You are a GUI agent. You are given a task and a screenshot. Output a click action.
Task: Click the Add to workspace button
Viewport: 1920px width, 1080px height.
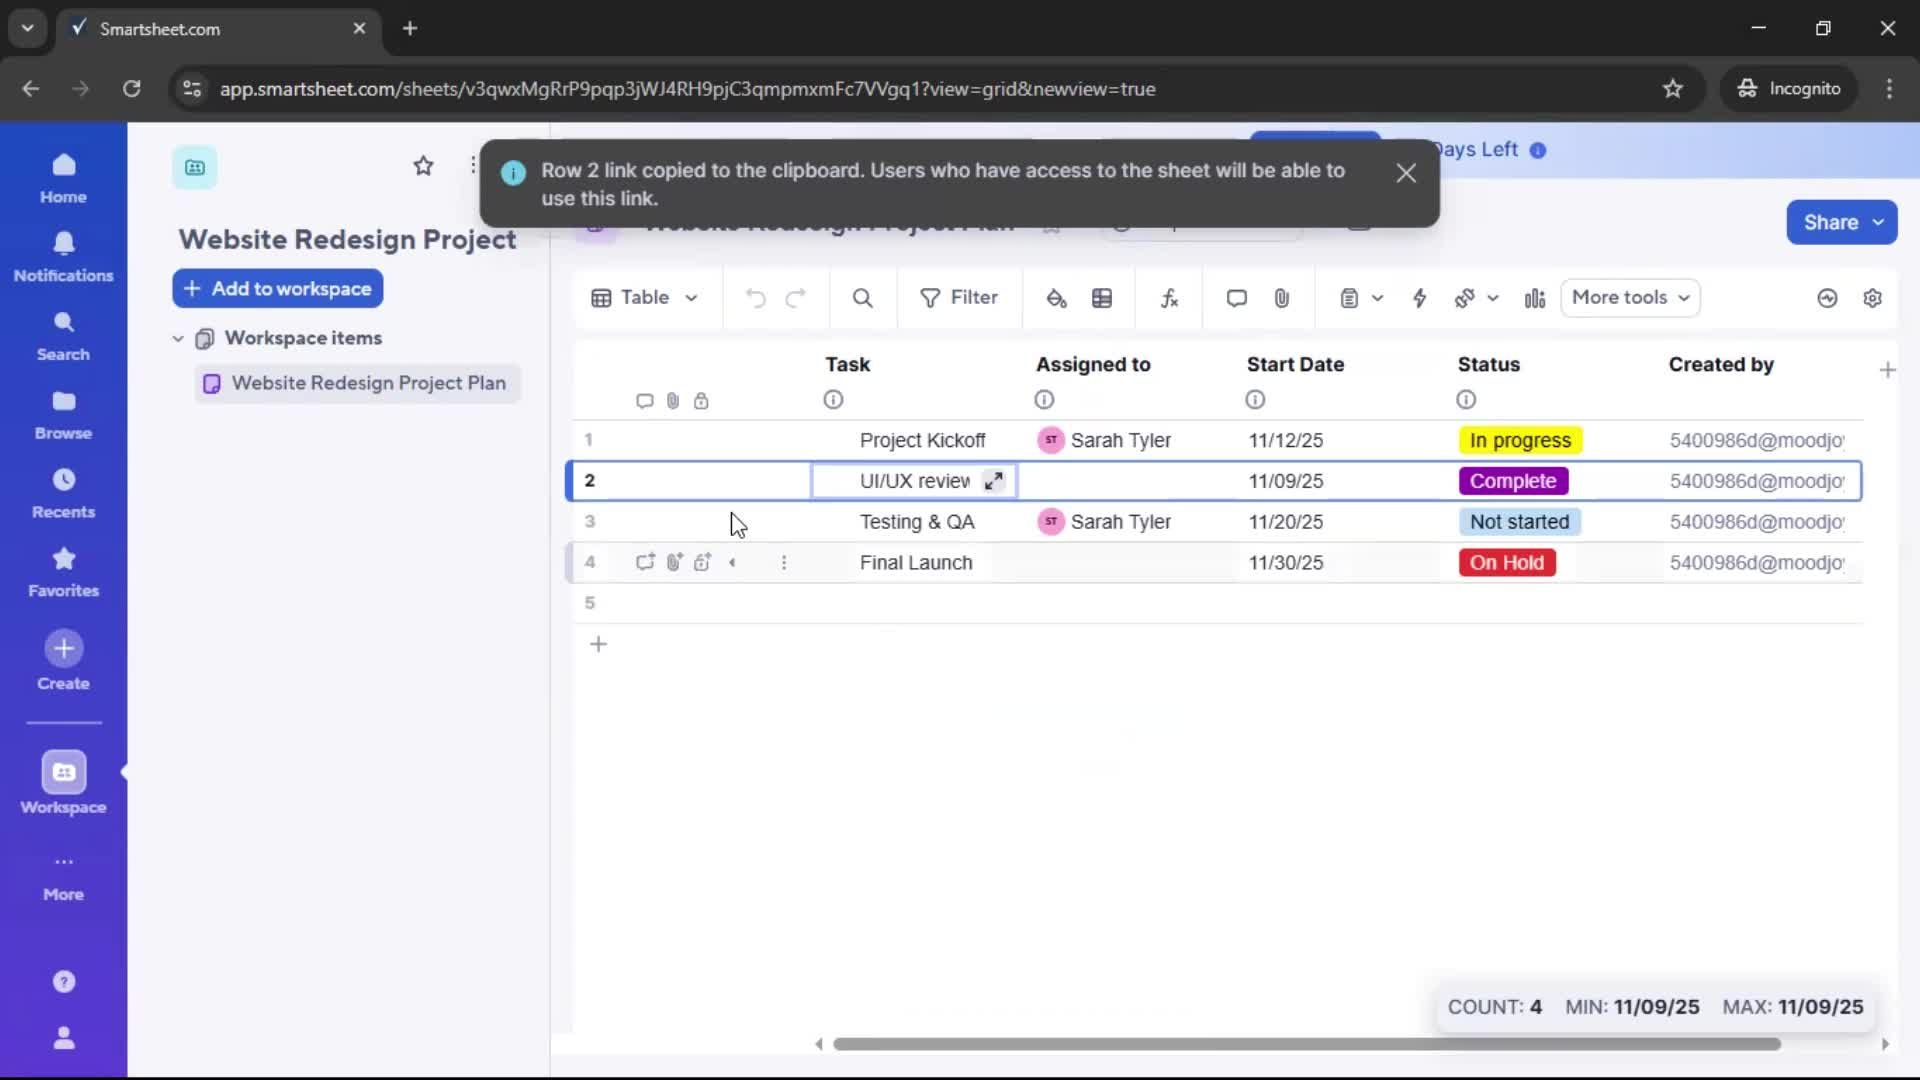coord(277,288)
